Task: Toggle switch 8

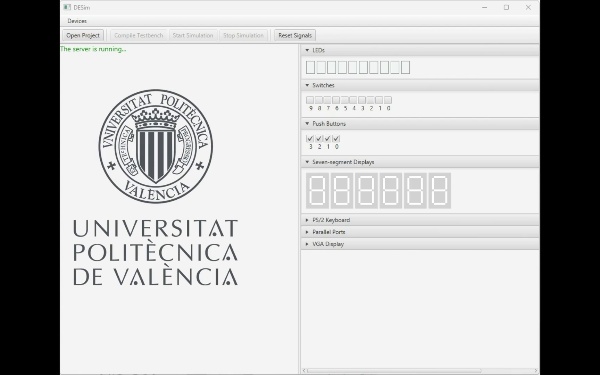Action: pyautogui.click(x=319, y=100)
